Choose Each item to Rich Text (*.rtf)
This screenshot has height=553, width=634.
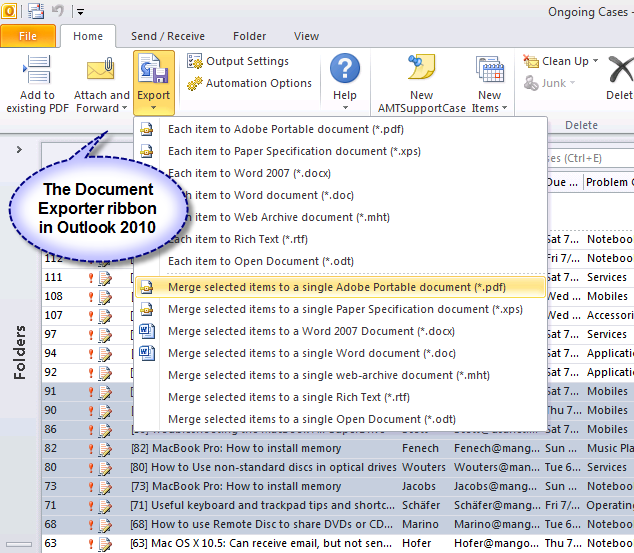(340, 239)
